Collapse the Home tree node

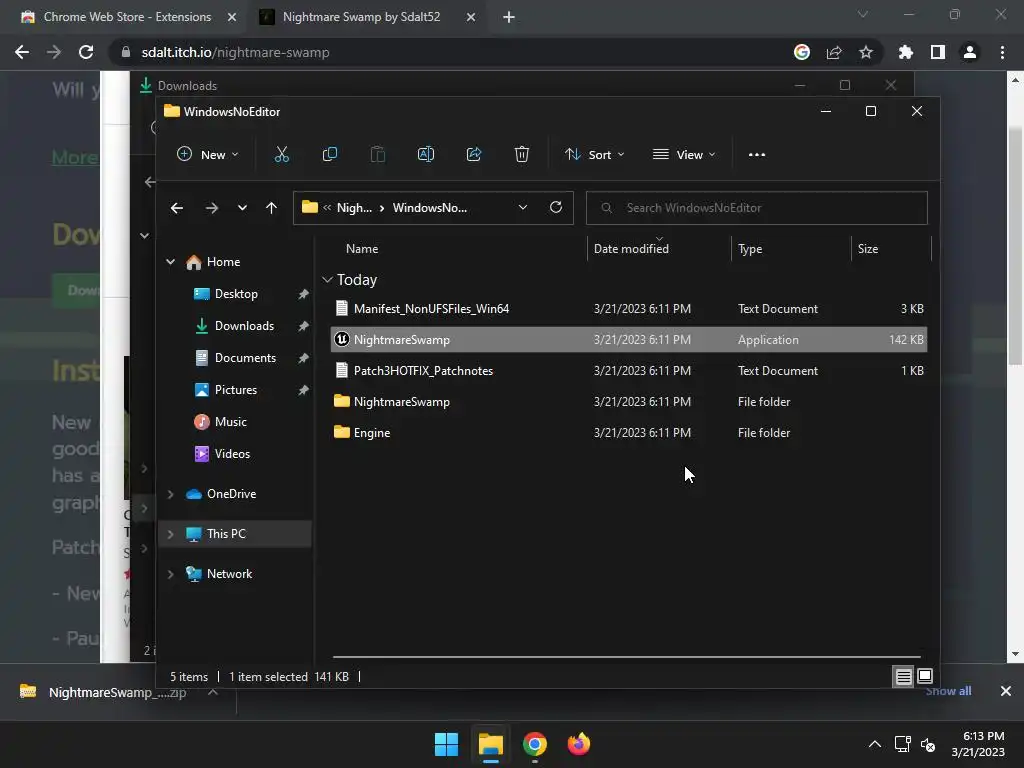170,262
